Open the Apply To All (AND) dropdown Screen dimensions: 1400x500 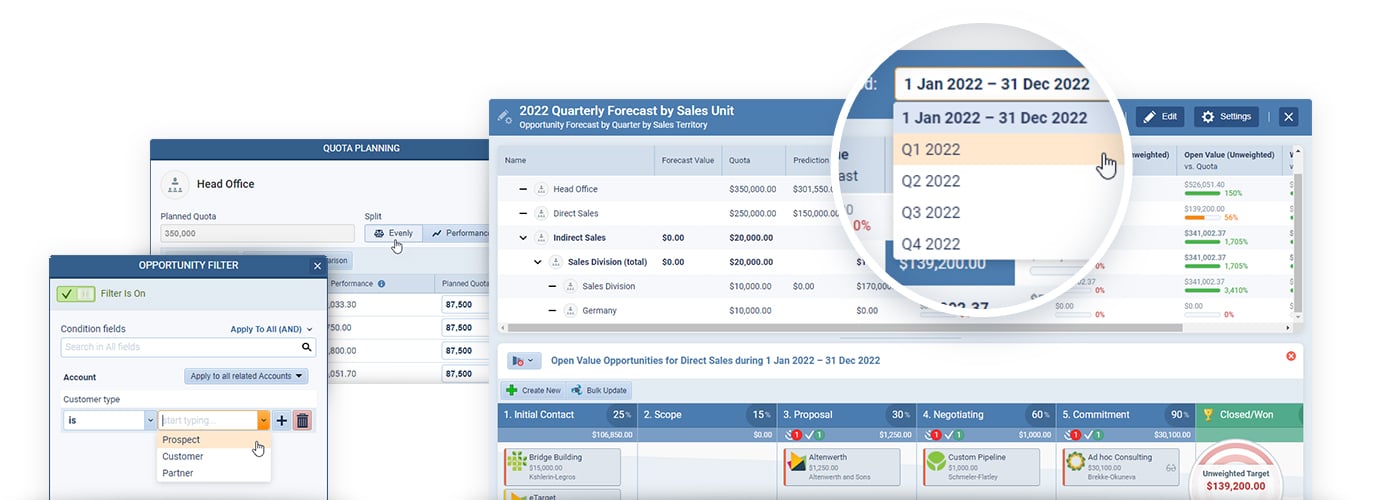pyautogui.click(x=271, y=328)
